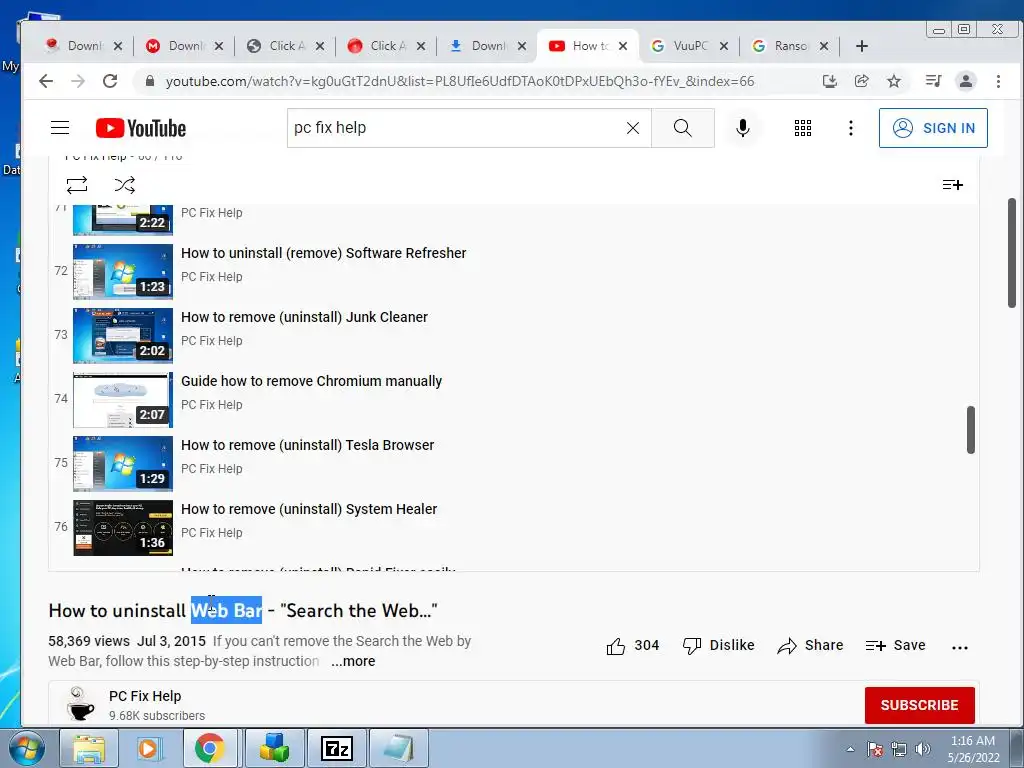The width and height of the screenshot is (1024, 768).
Task: Open Software Refresher video thumbnail
Action: [x=123, y=271]
